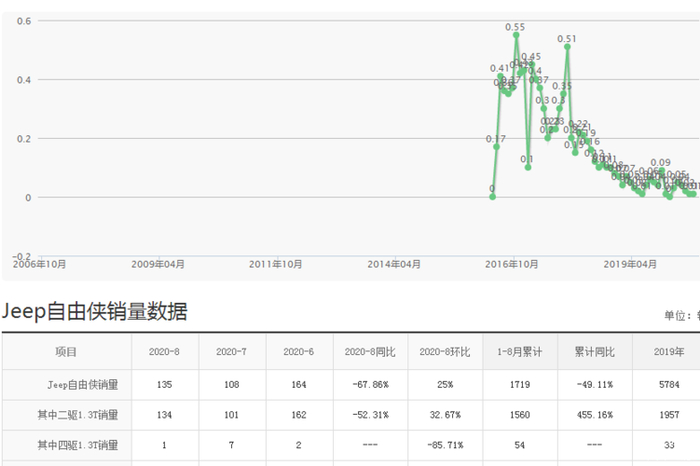Click the low data point labeled 0.1

pyautogui.click(x=528, y=167)
